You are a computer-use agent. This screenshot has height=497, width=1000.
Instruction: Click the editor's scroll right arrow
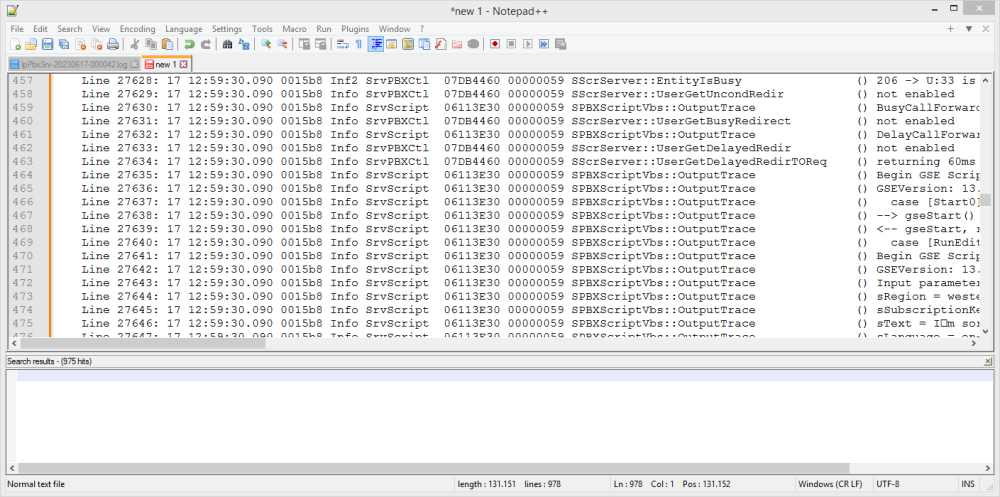click(x=974, y=343)
